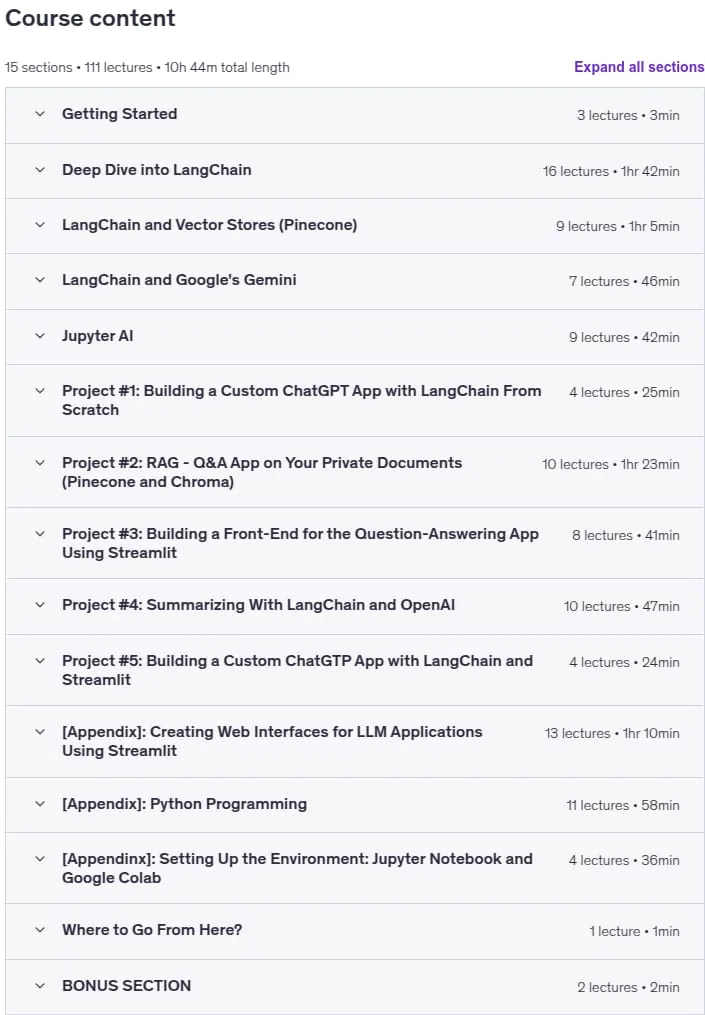
Task: Click chevron next to Appendix Creating Web Interfaces
Action: tap(40, 732)
